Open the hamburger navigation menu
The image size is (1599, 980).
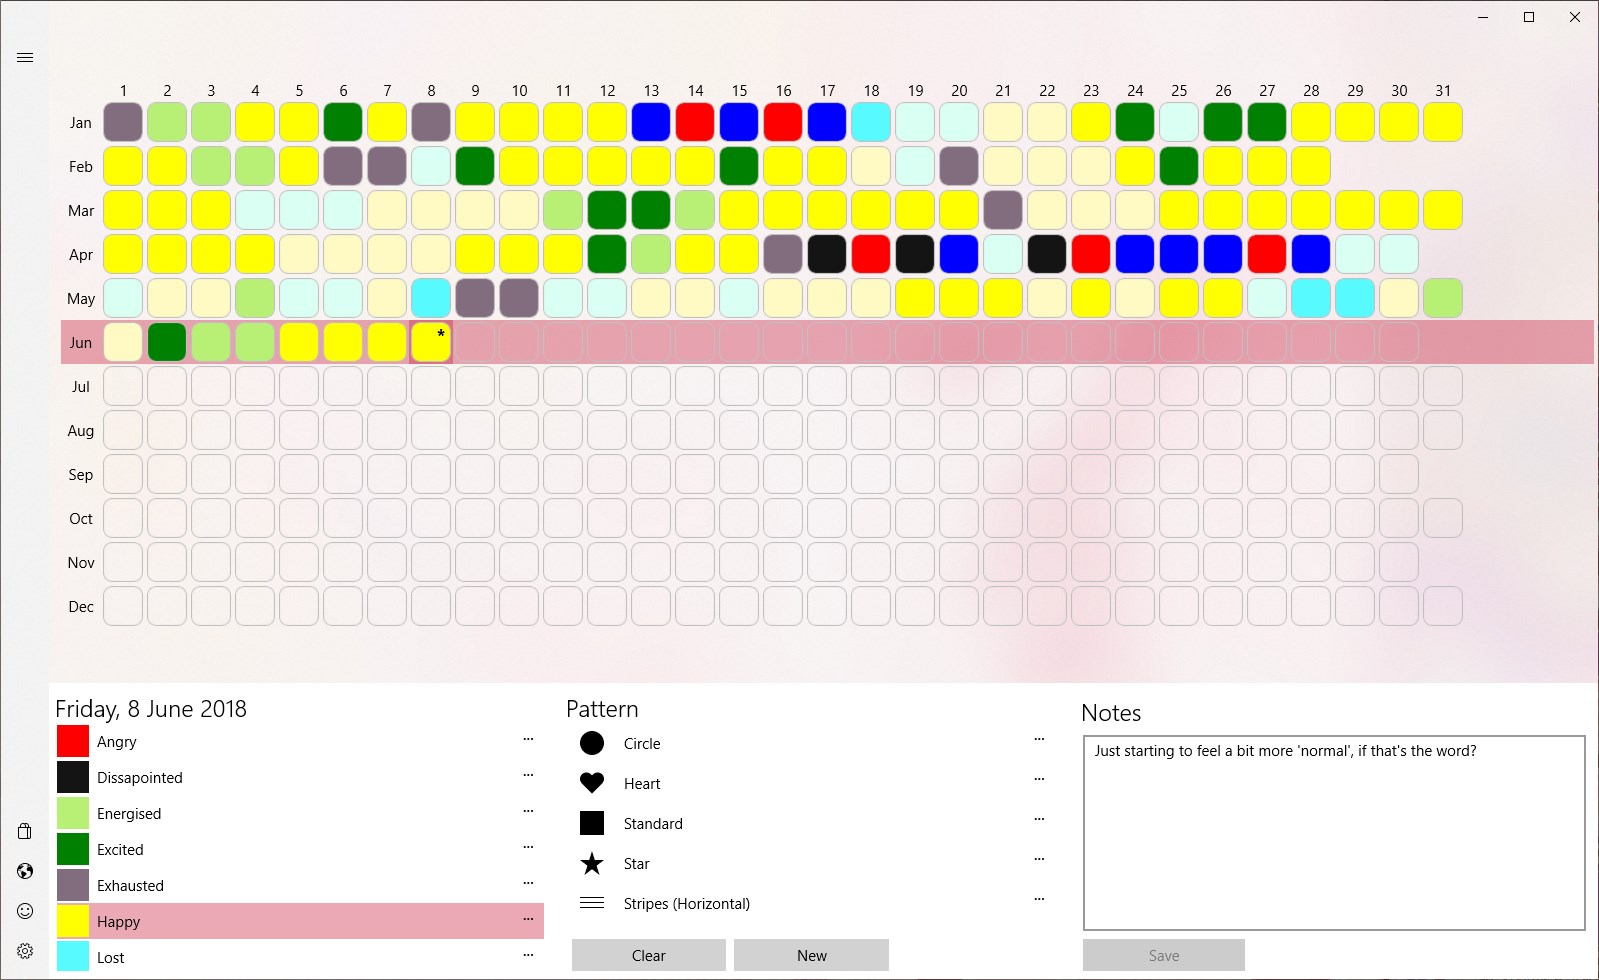pyautogui.click(x=25, y=58)
